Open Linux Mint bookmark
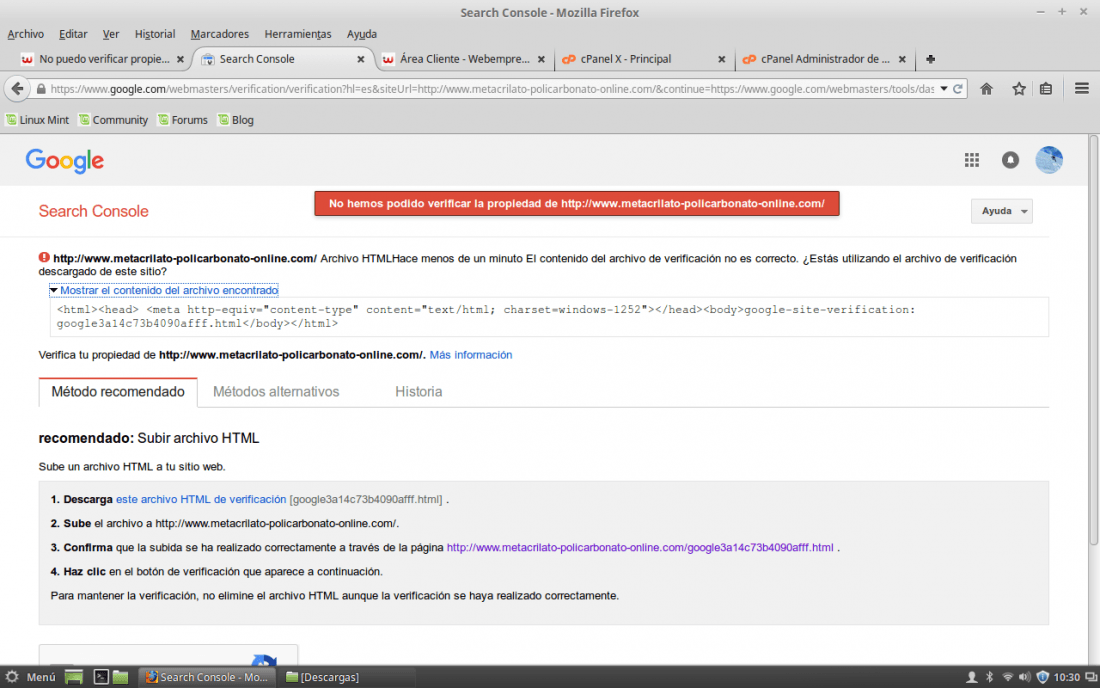Screen dimensions: 1100x688 [x=38, y=120]
